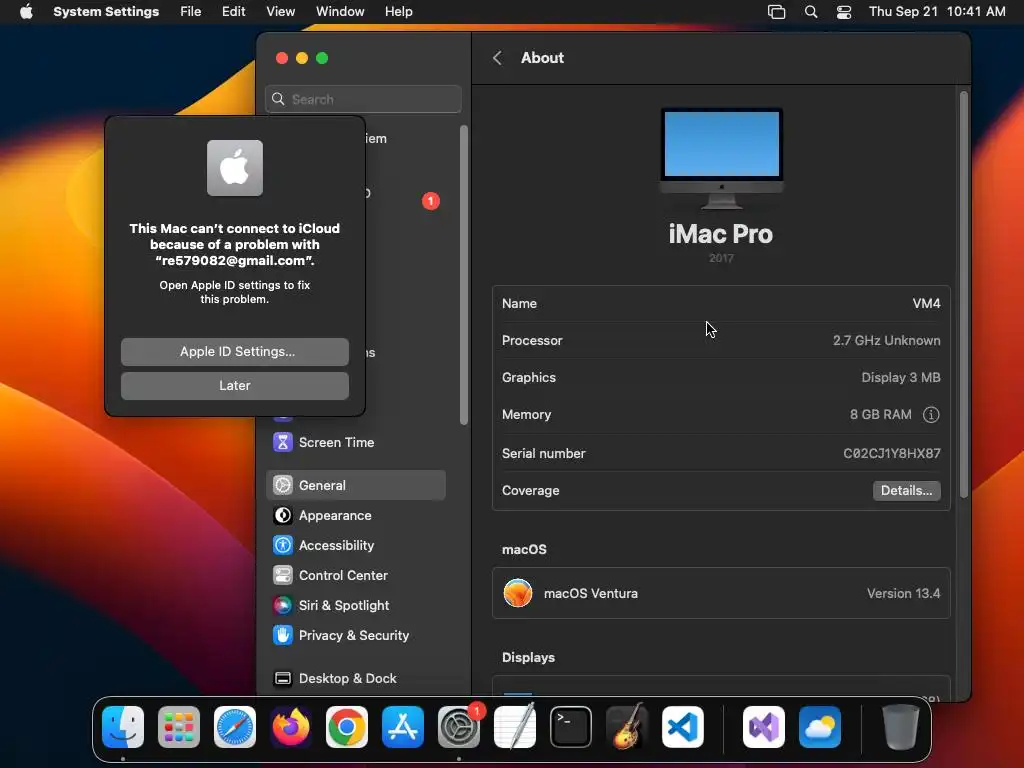Open the Weather-style cloud app in dock
Image resolution: width=1024 pixels, height=768 pixels.
pos(820,727)
